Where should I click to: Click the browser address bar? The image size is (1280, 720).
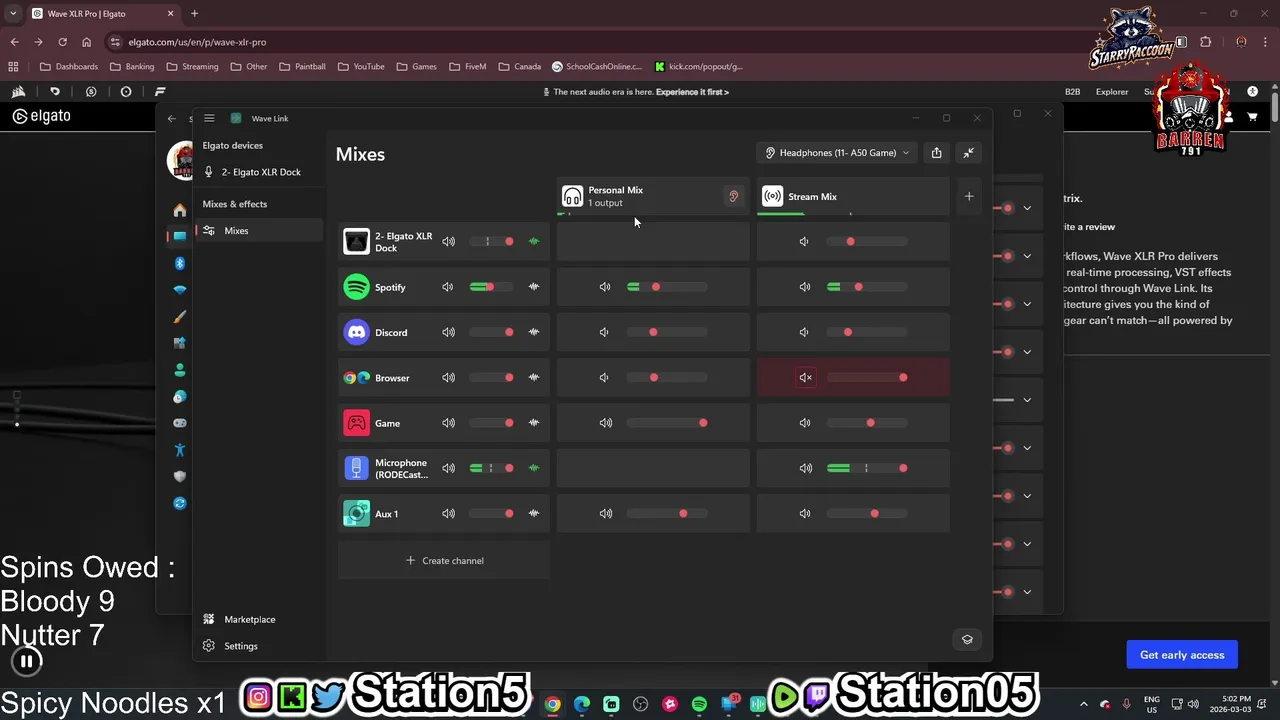click(x=600, y=42)
